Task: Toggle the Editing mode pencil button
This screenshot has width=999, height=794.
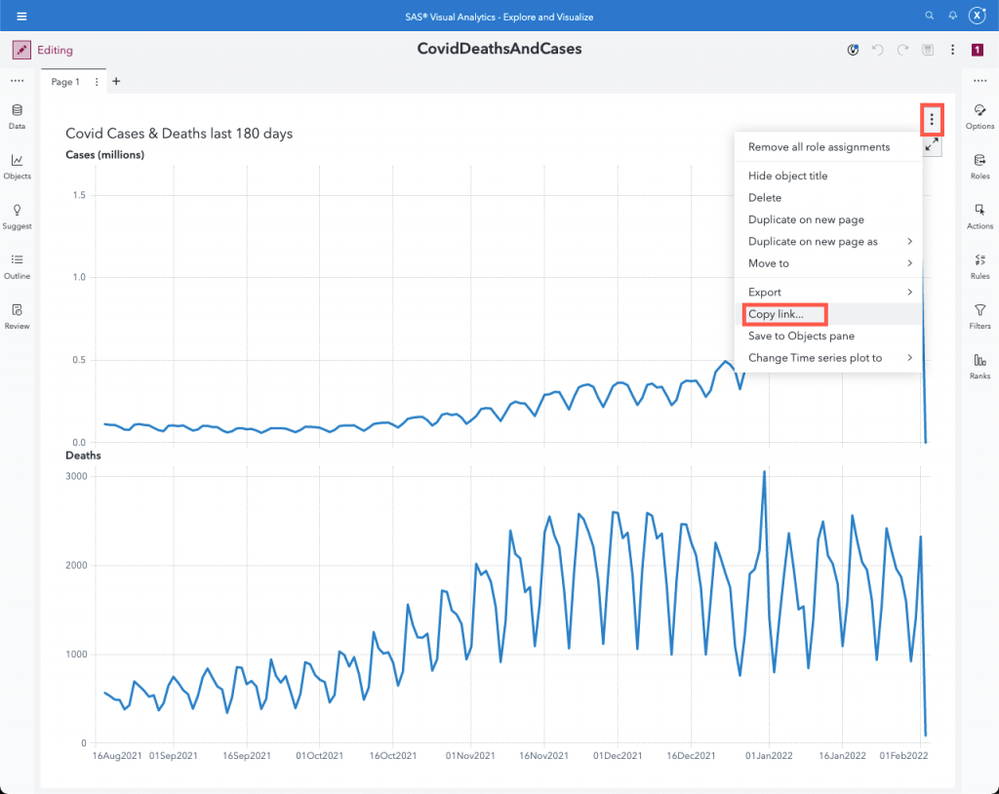Action: click(21, 50)
